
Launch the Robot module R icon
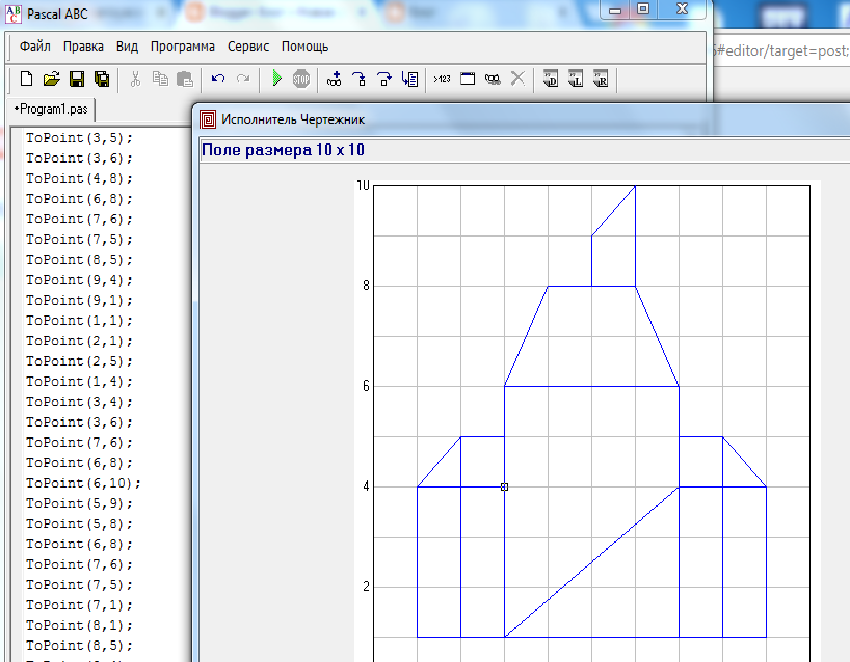[601, 79]
